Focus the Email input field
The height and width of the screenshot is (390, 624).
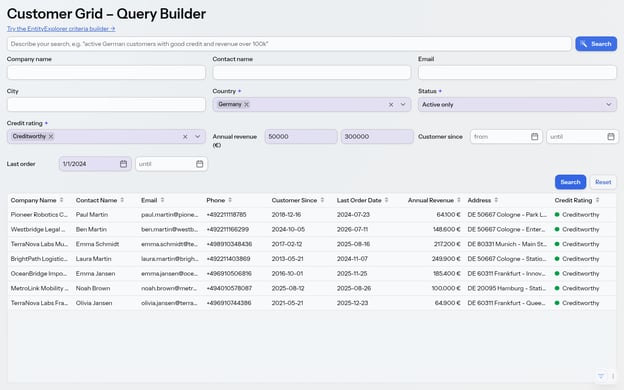(x=517, y=72)
